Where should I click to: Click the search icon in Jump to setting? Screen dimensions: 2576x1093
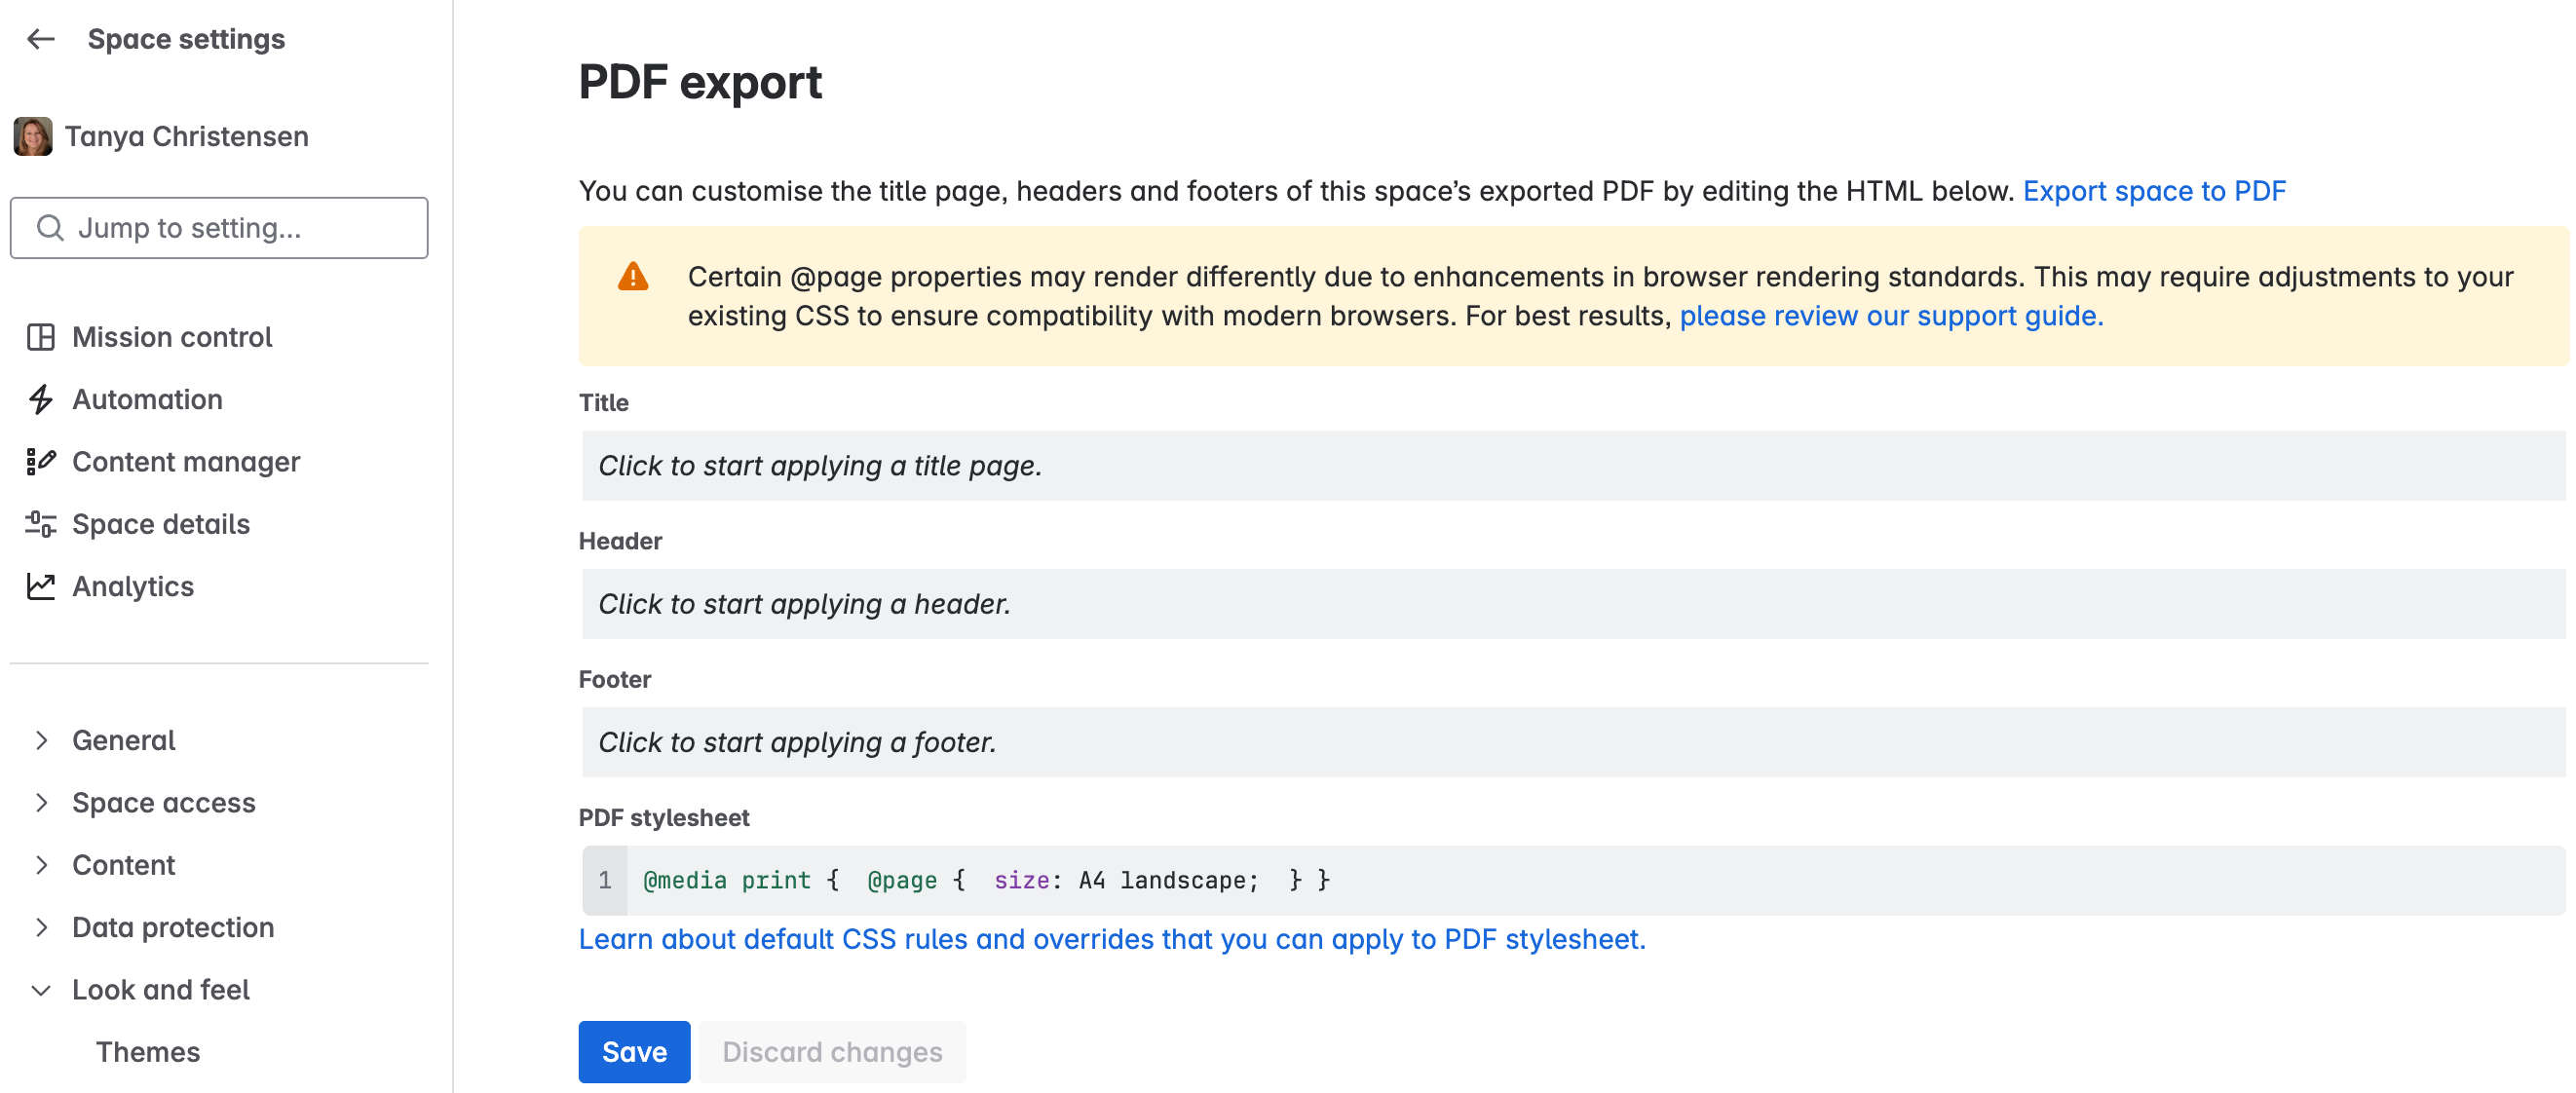[49, 228]
